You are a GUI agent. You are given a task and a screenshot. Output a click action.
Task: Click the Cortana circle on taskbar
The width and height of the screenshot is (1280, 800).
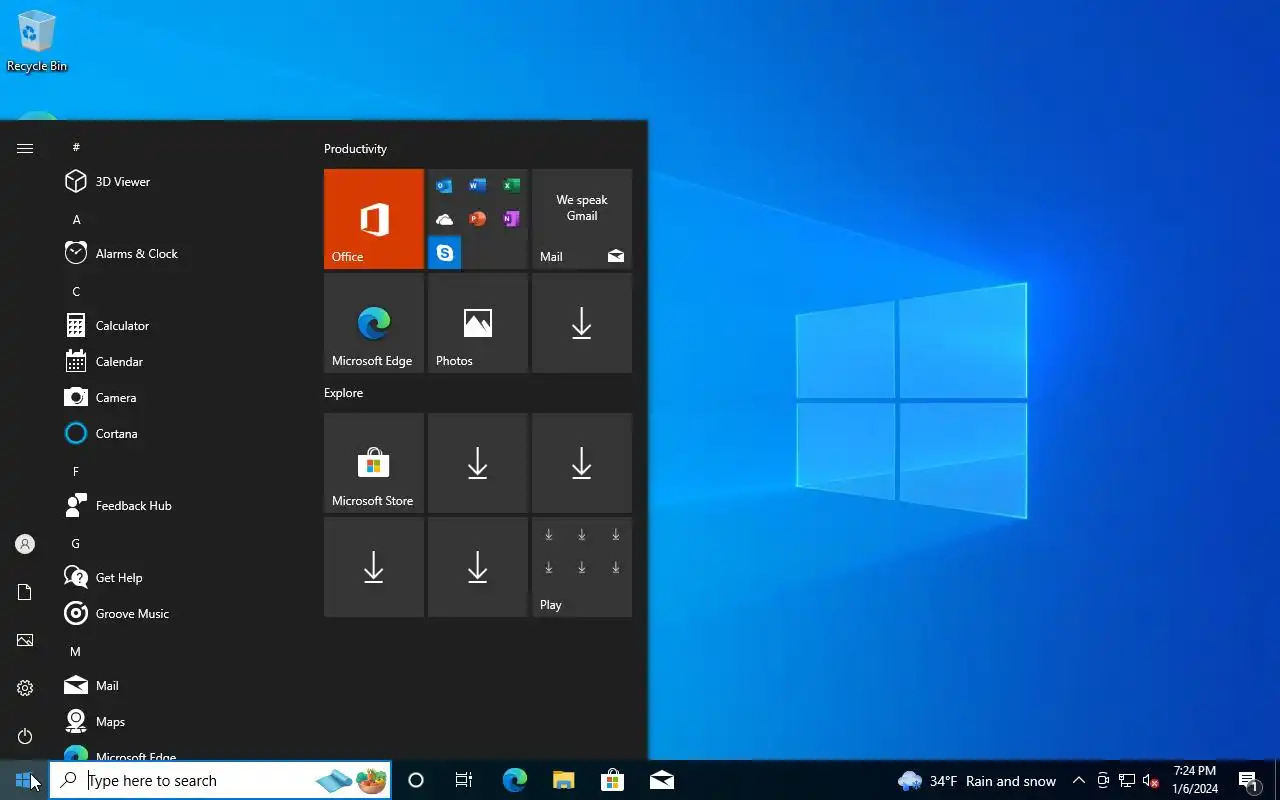point(416,780)
